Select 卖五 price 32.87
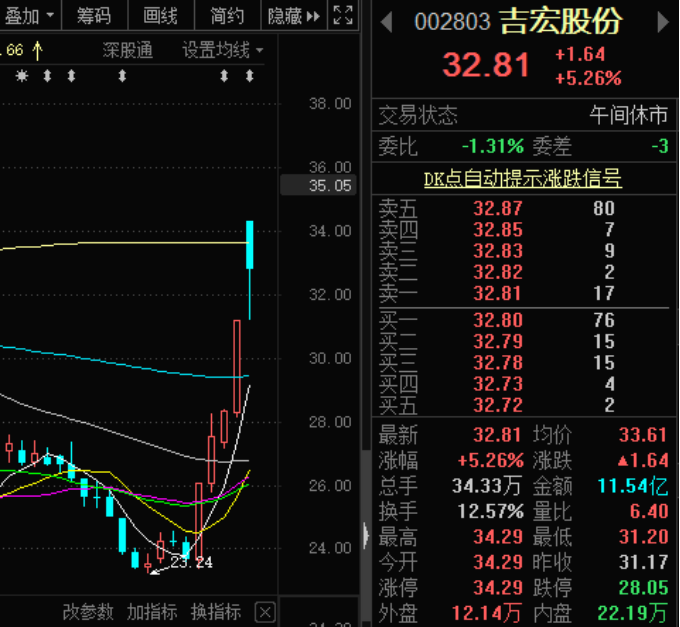The width and height of the screenshot is (680, 627). click(x=498, y=208)
